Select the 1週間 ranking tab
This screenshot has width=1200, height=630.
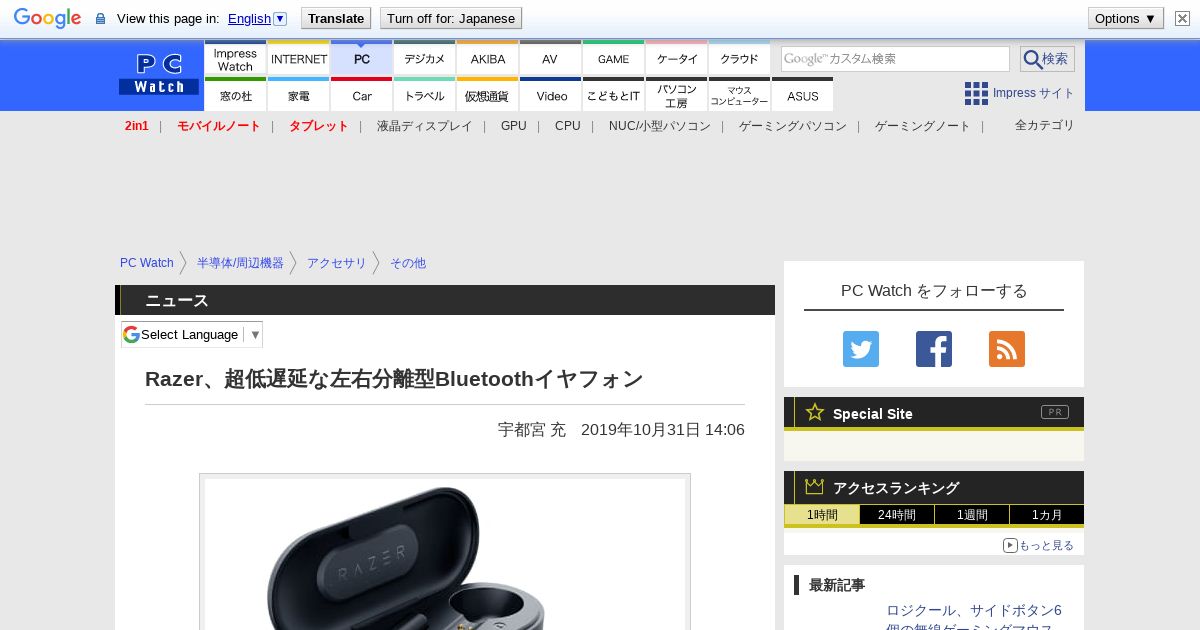coord(972,515)
